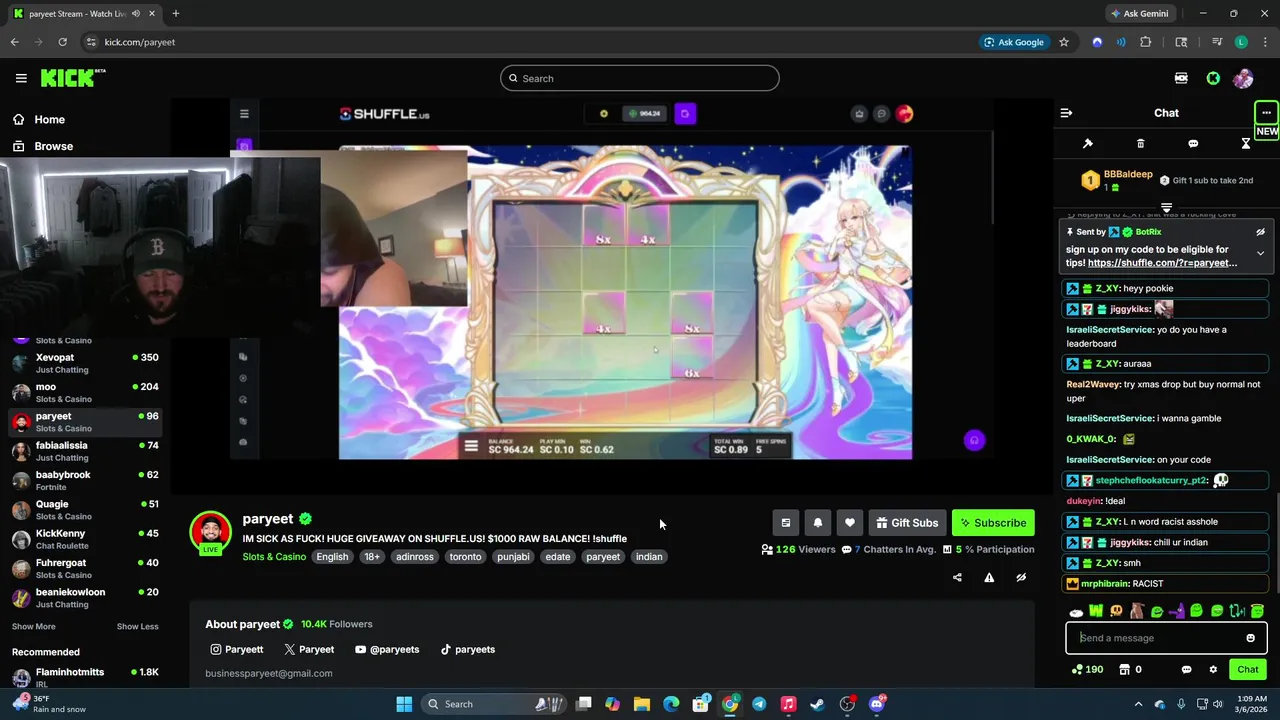Expand the sidebar list with Show More
This screenshot has width=1280, height=720.
34,626
